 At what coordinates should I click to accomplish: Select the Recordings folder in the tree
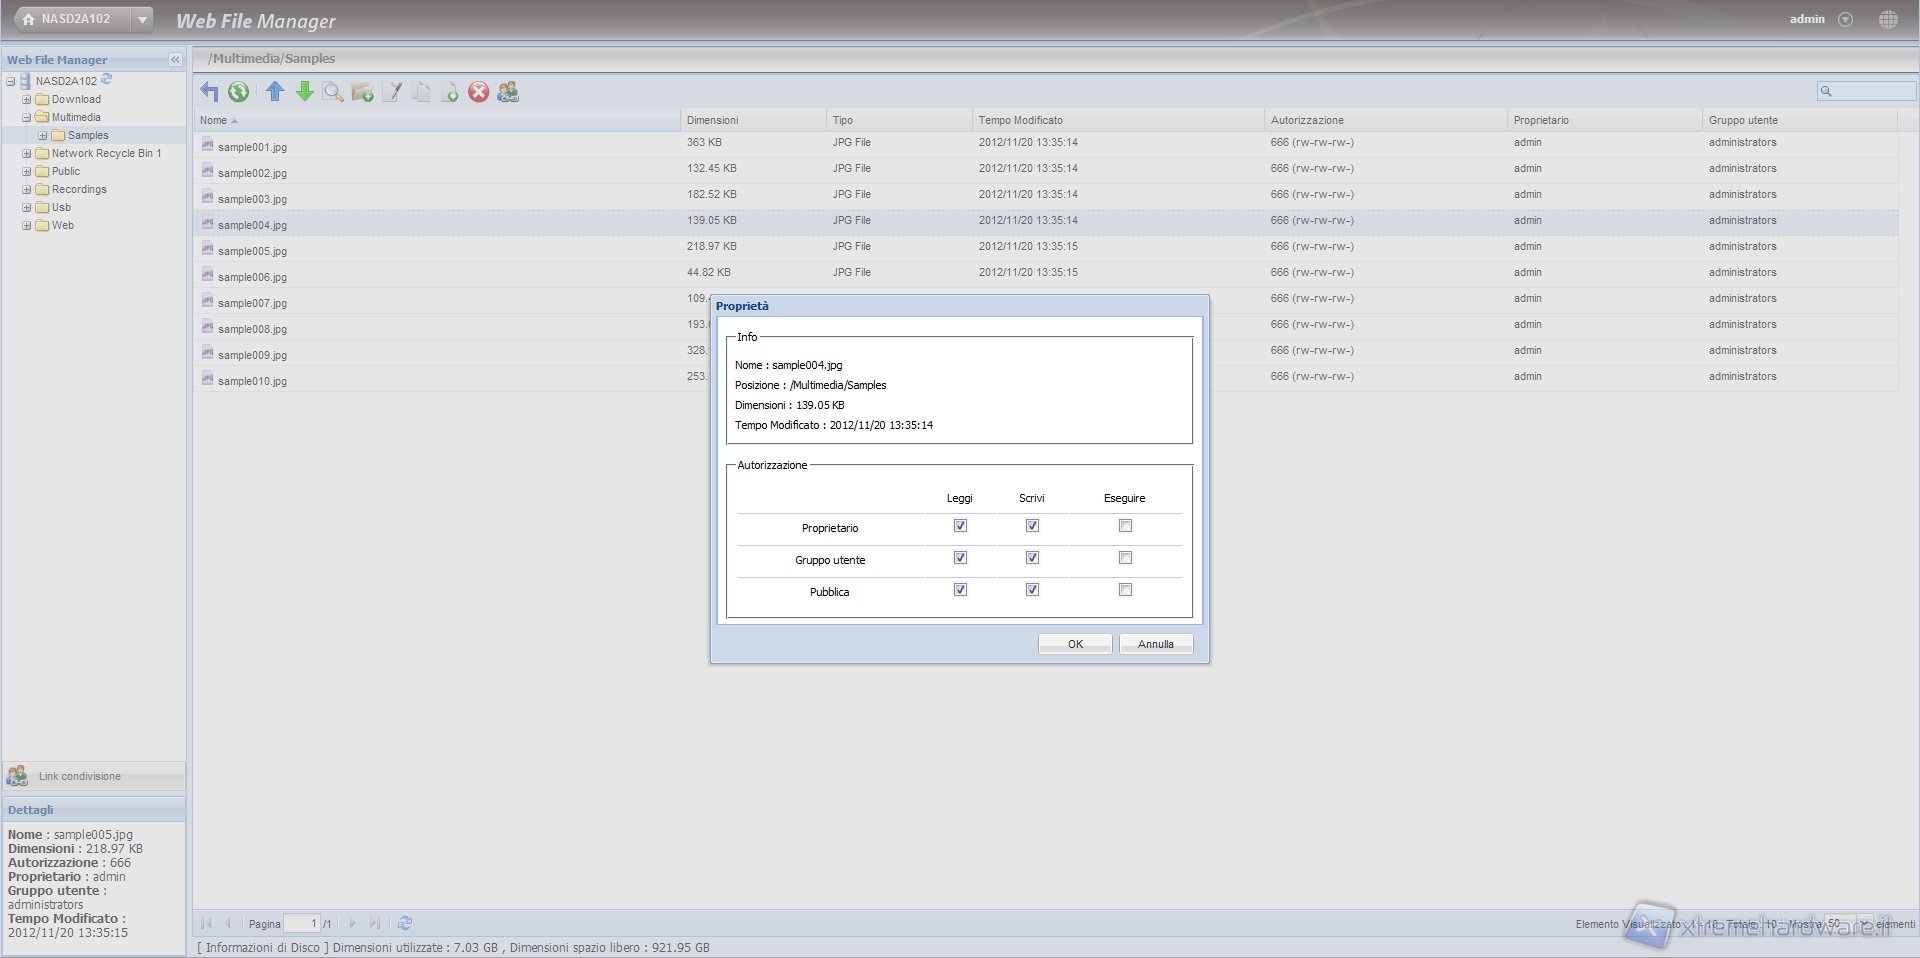pos(79,190)
